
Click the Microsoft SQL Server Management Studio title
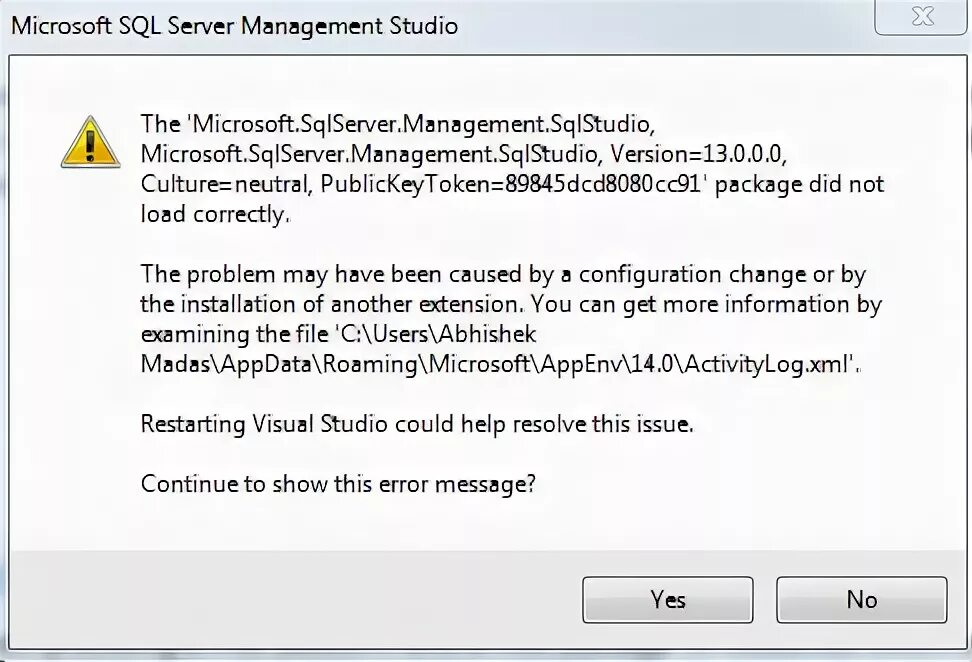click(234, 26)
